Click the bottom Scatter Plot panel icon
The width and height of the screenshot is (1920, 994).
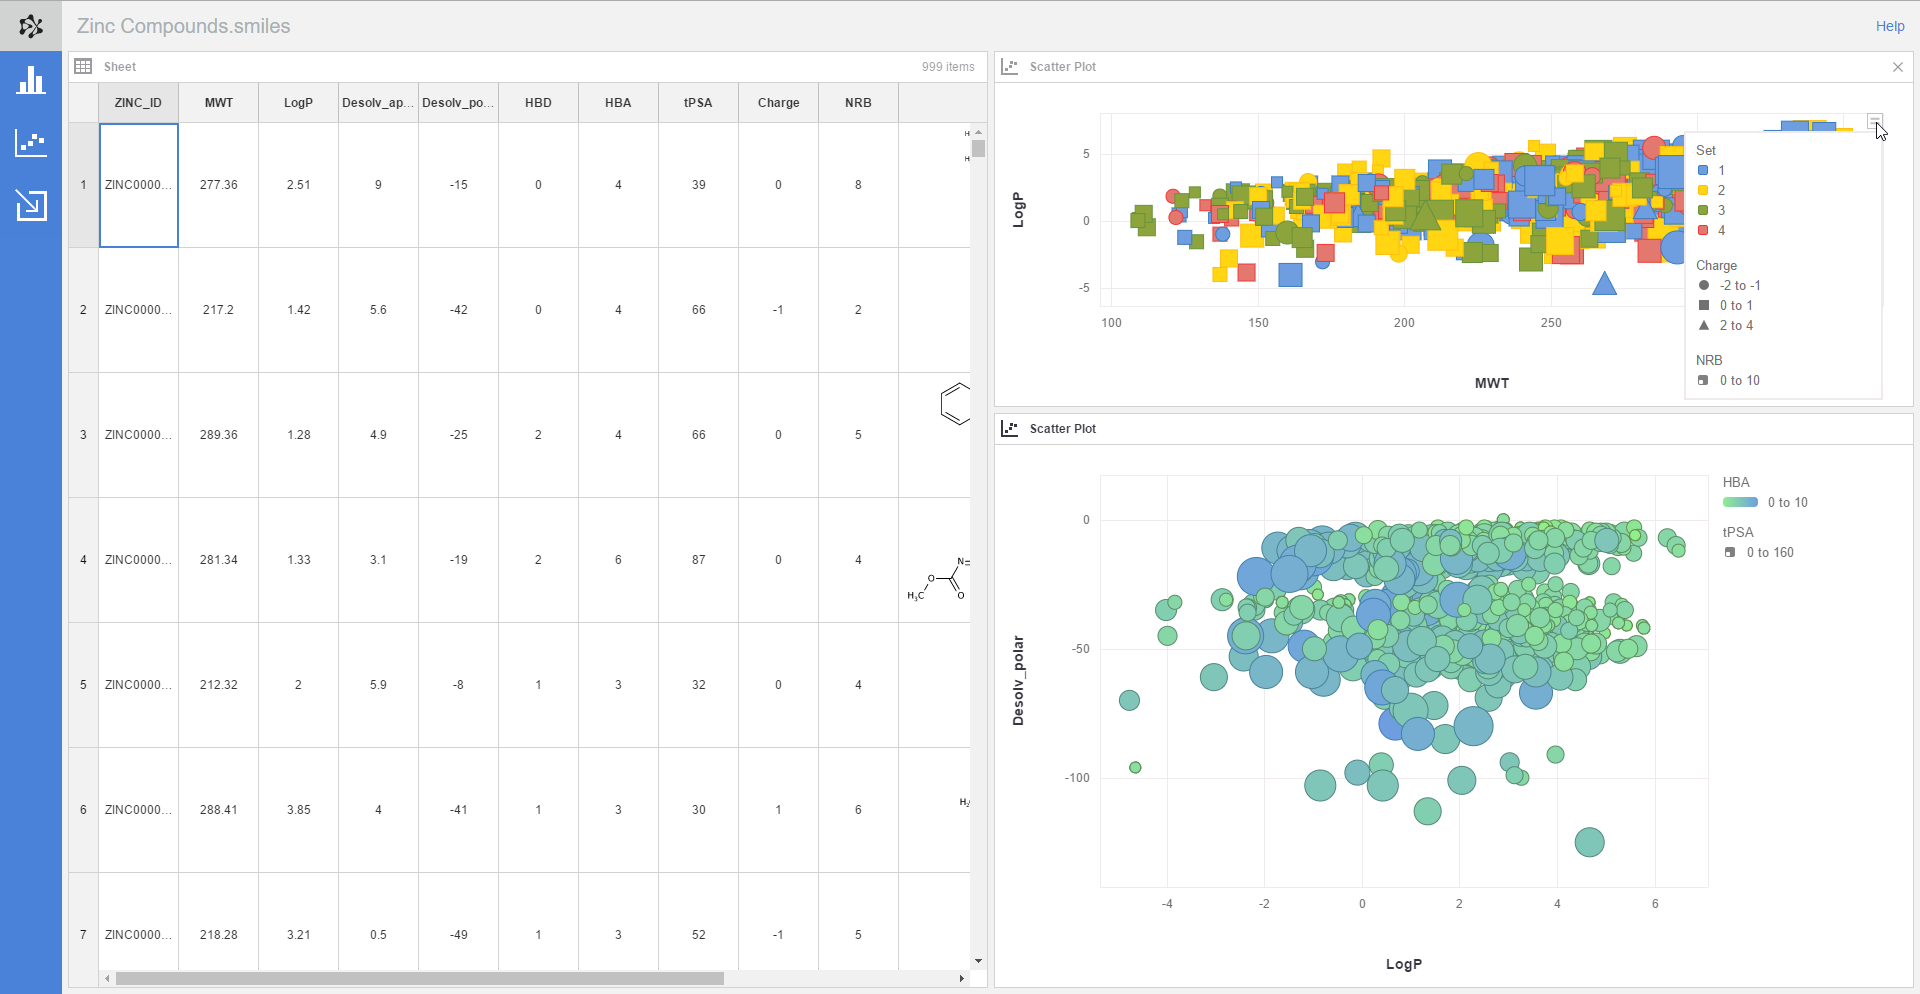[x=1010, y=429]
